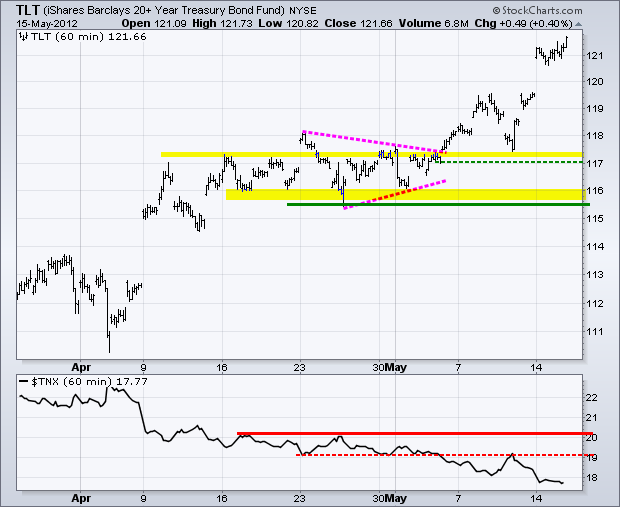Click the 117 price axis label
Screen dimensions: 620x507
595,163
